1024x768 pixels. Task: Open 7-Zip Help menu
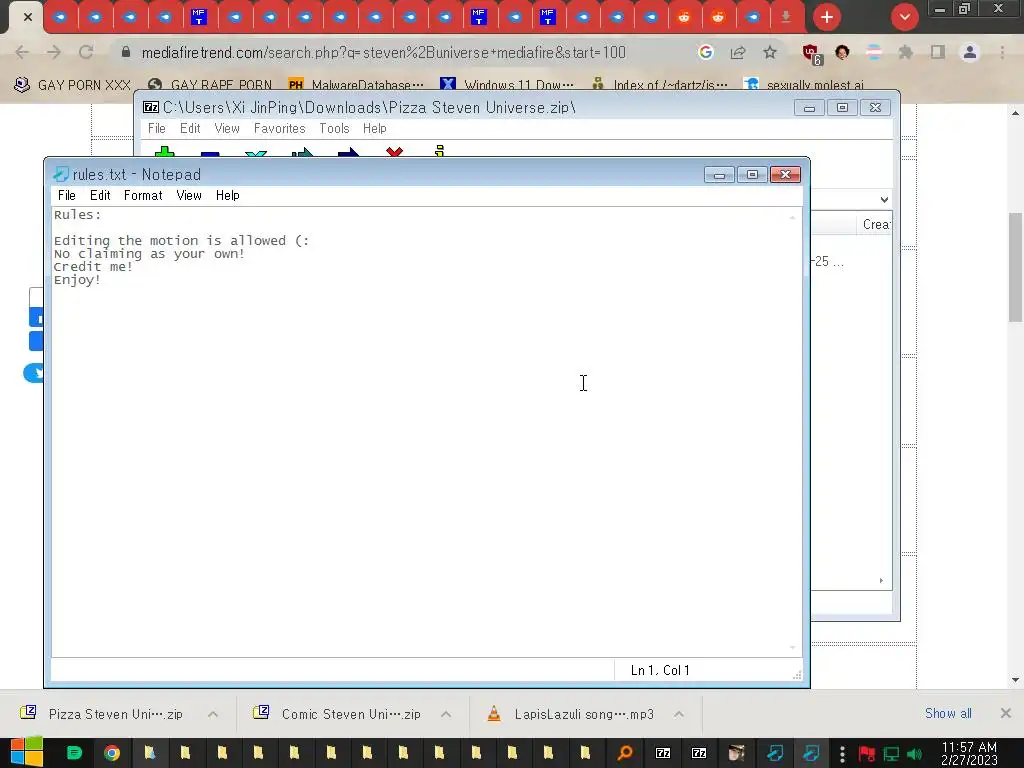click(x=375, y=129)
